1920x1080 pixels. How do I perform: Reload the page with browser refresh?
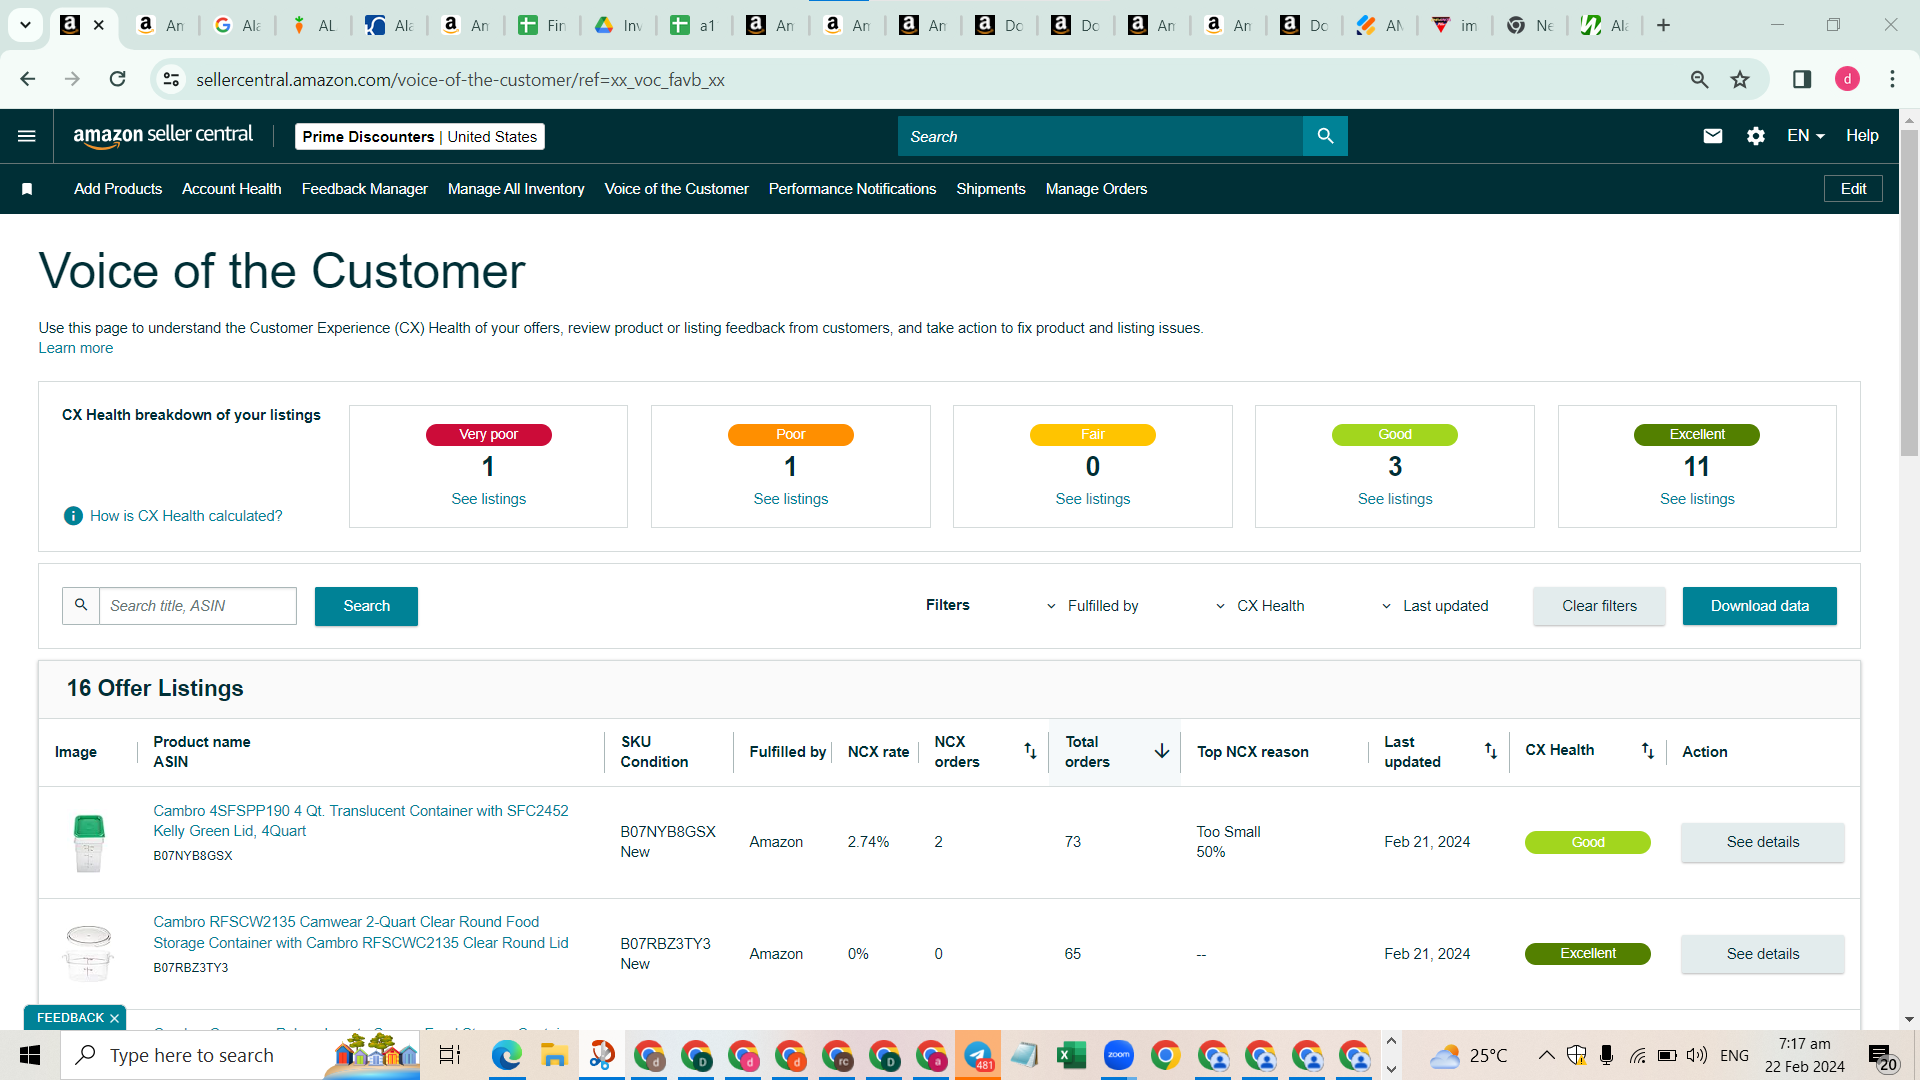[117, 79]
